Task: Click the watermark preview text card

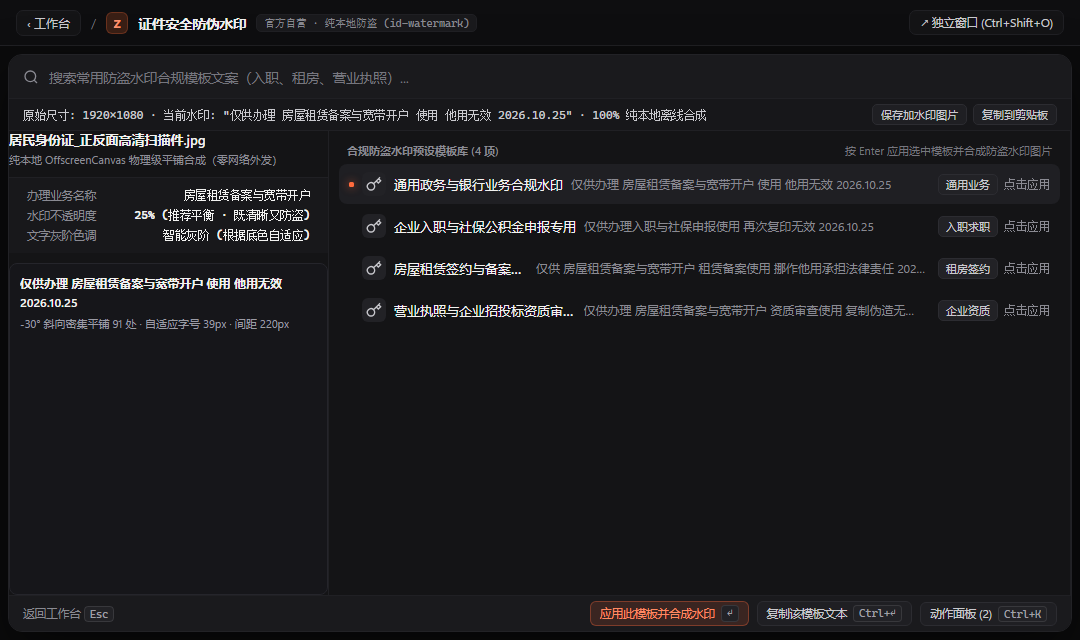Action: 167,428
